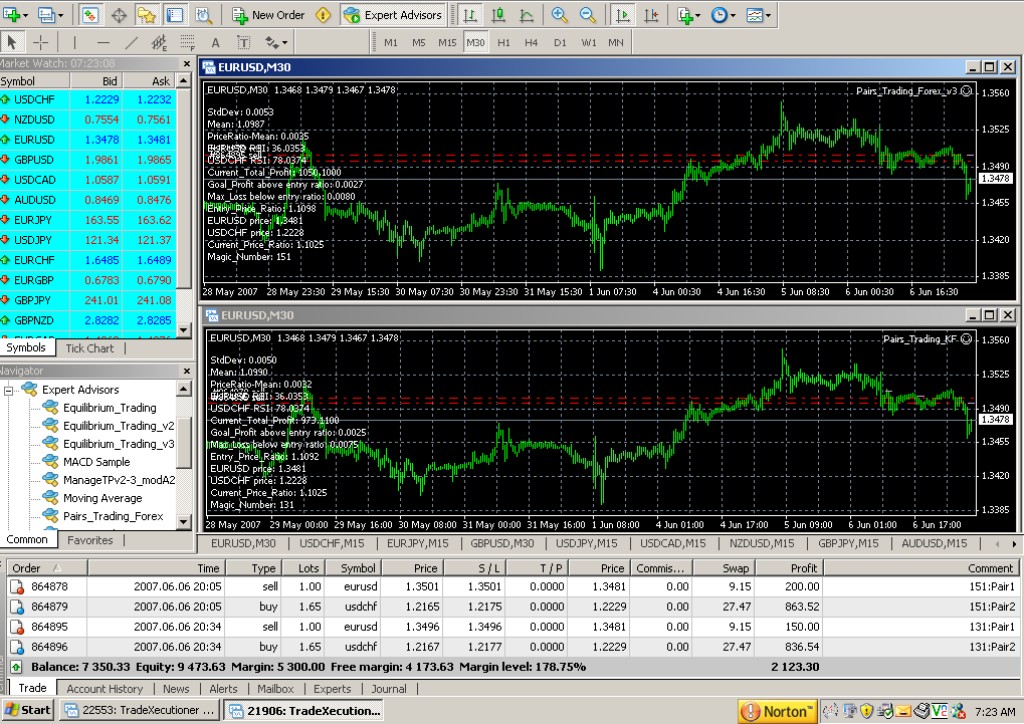Zoom out on the chart

click(587, 14)
